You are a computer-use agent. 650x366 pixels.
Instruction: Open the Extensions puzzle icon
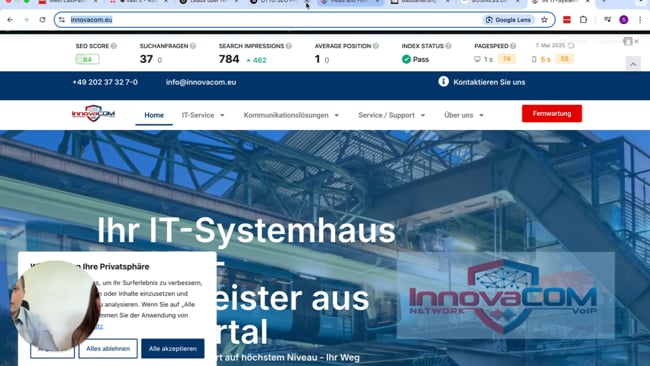click(x=583, y=19)
